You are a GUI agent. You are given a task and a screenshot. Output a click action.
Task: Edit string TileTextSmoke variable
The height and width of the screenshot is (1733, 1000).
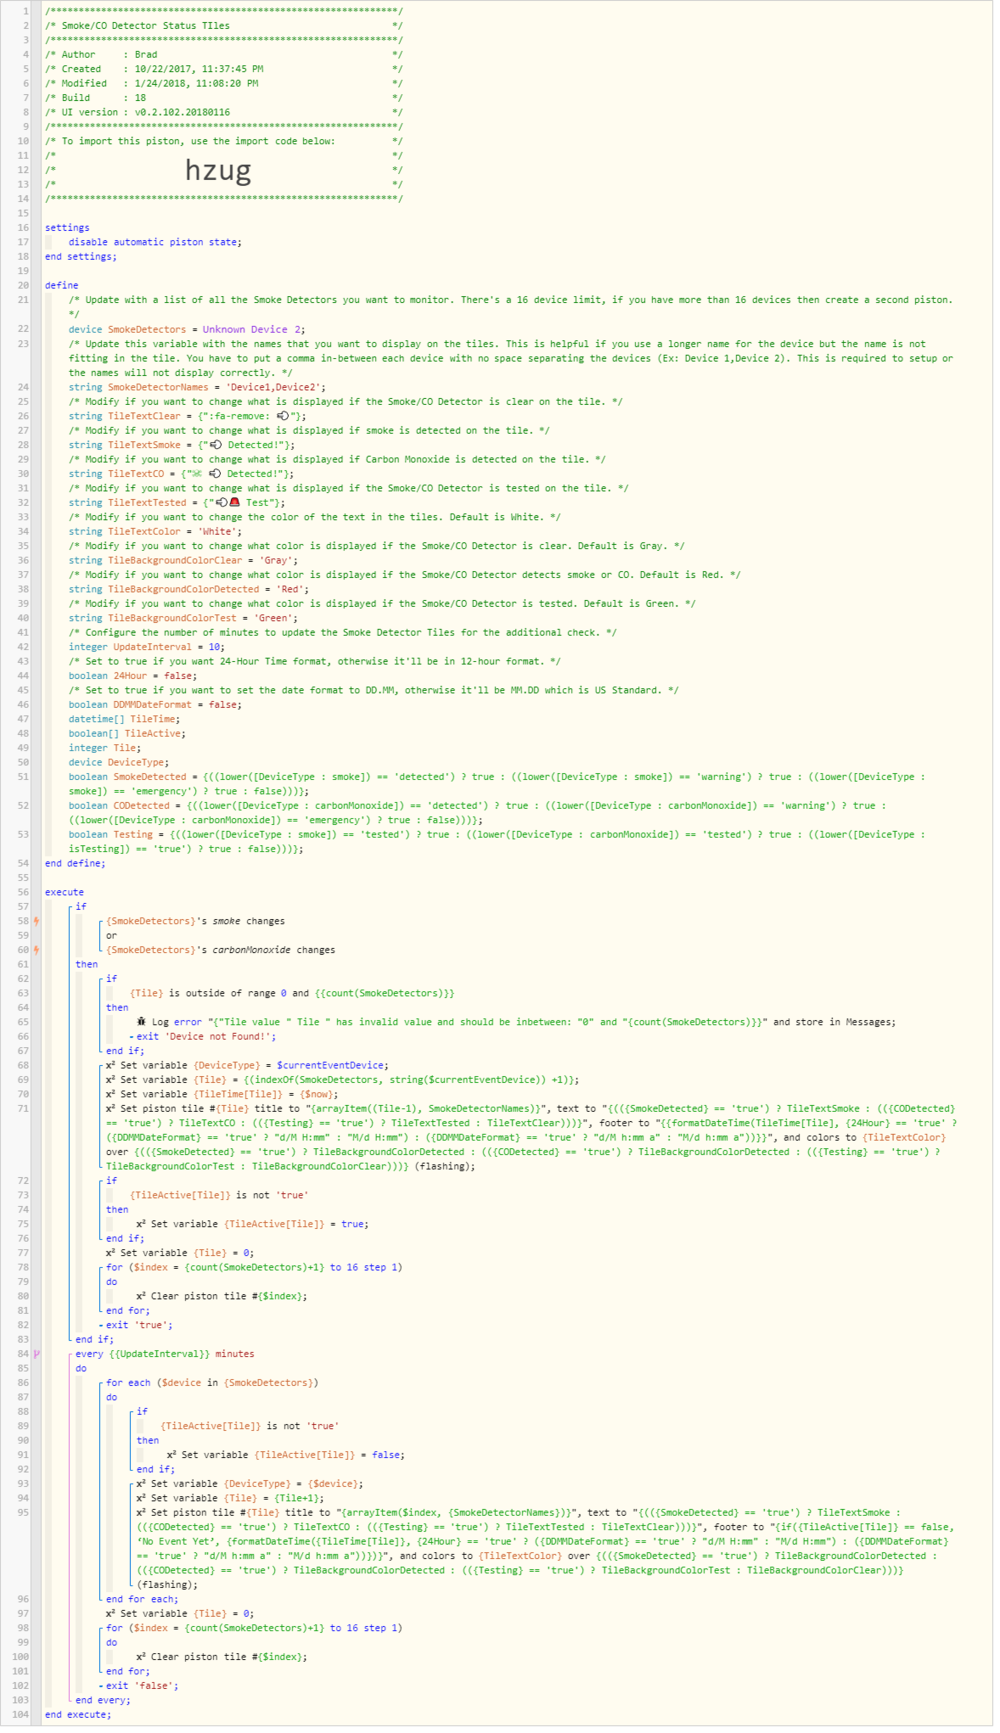tap(182, 446)
